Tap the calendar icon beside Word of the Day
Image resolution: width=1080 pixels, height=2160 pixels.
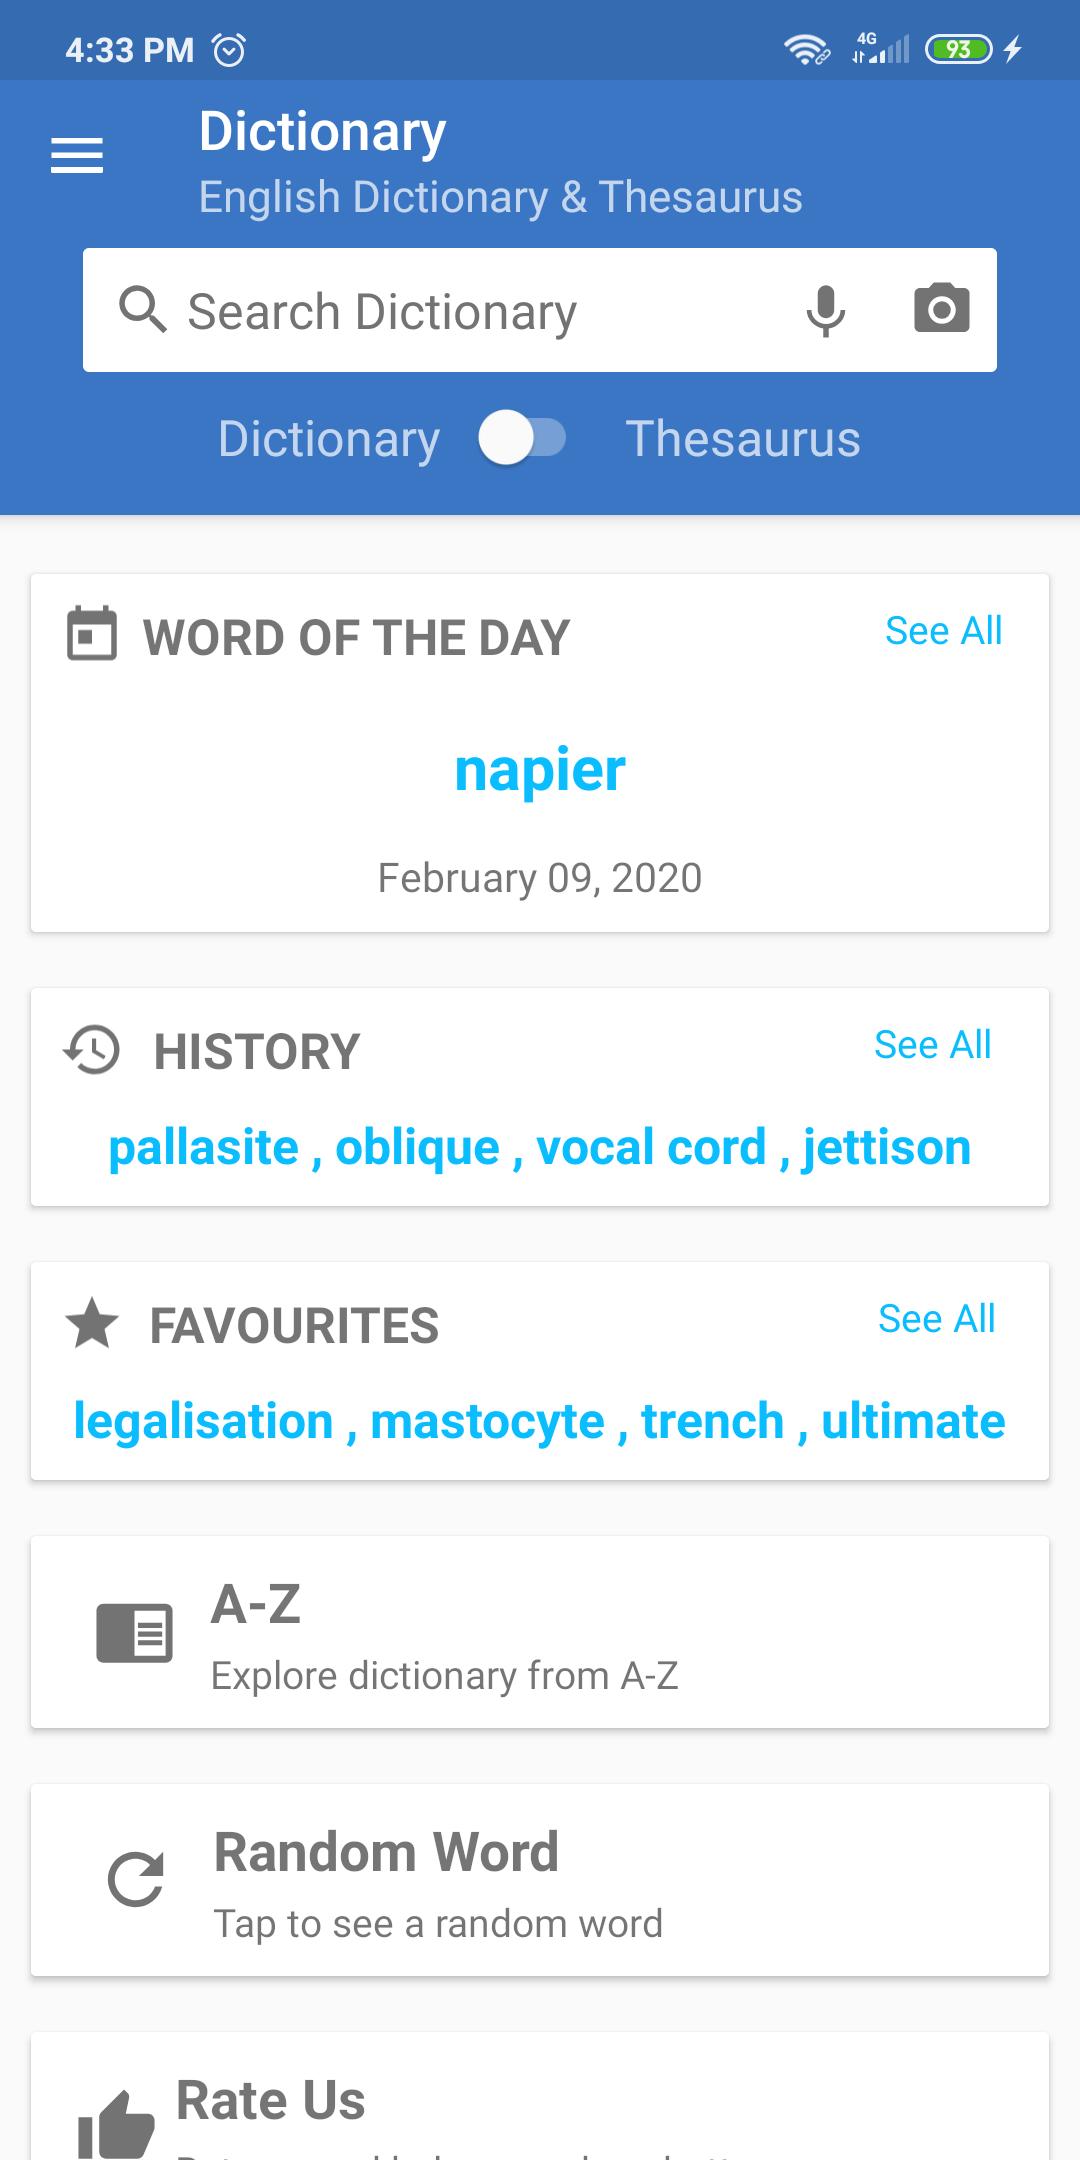[92, 634]
